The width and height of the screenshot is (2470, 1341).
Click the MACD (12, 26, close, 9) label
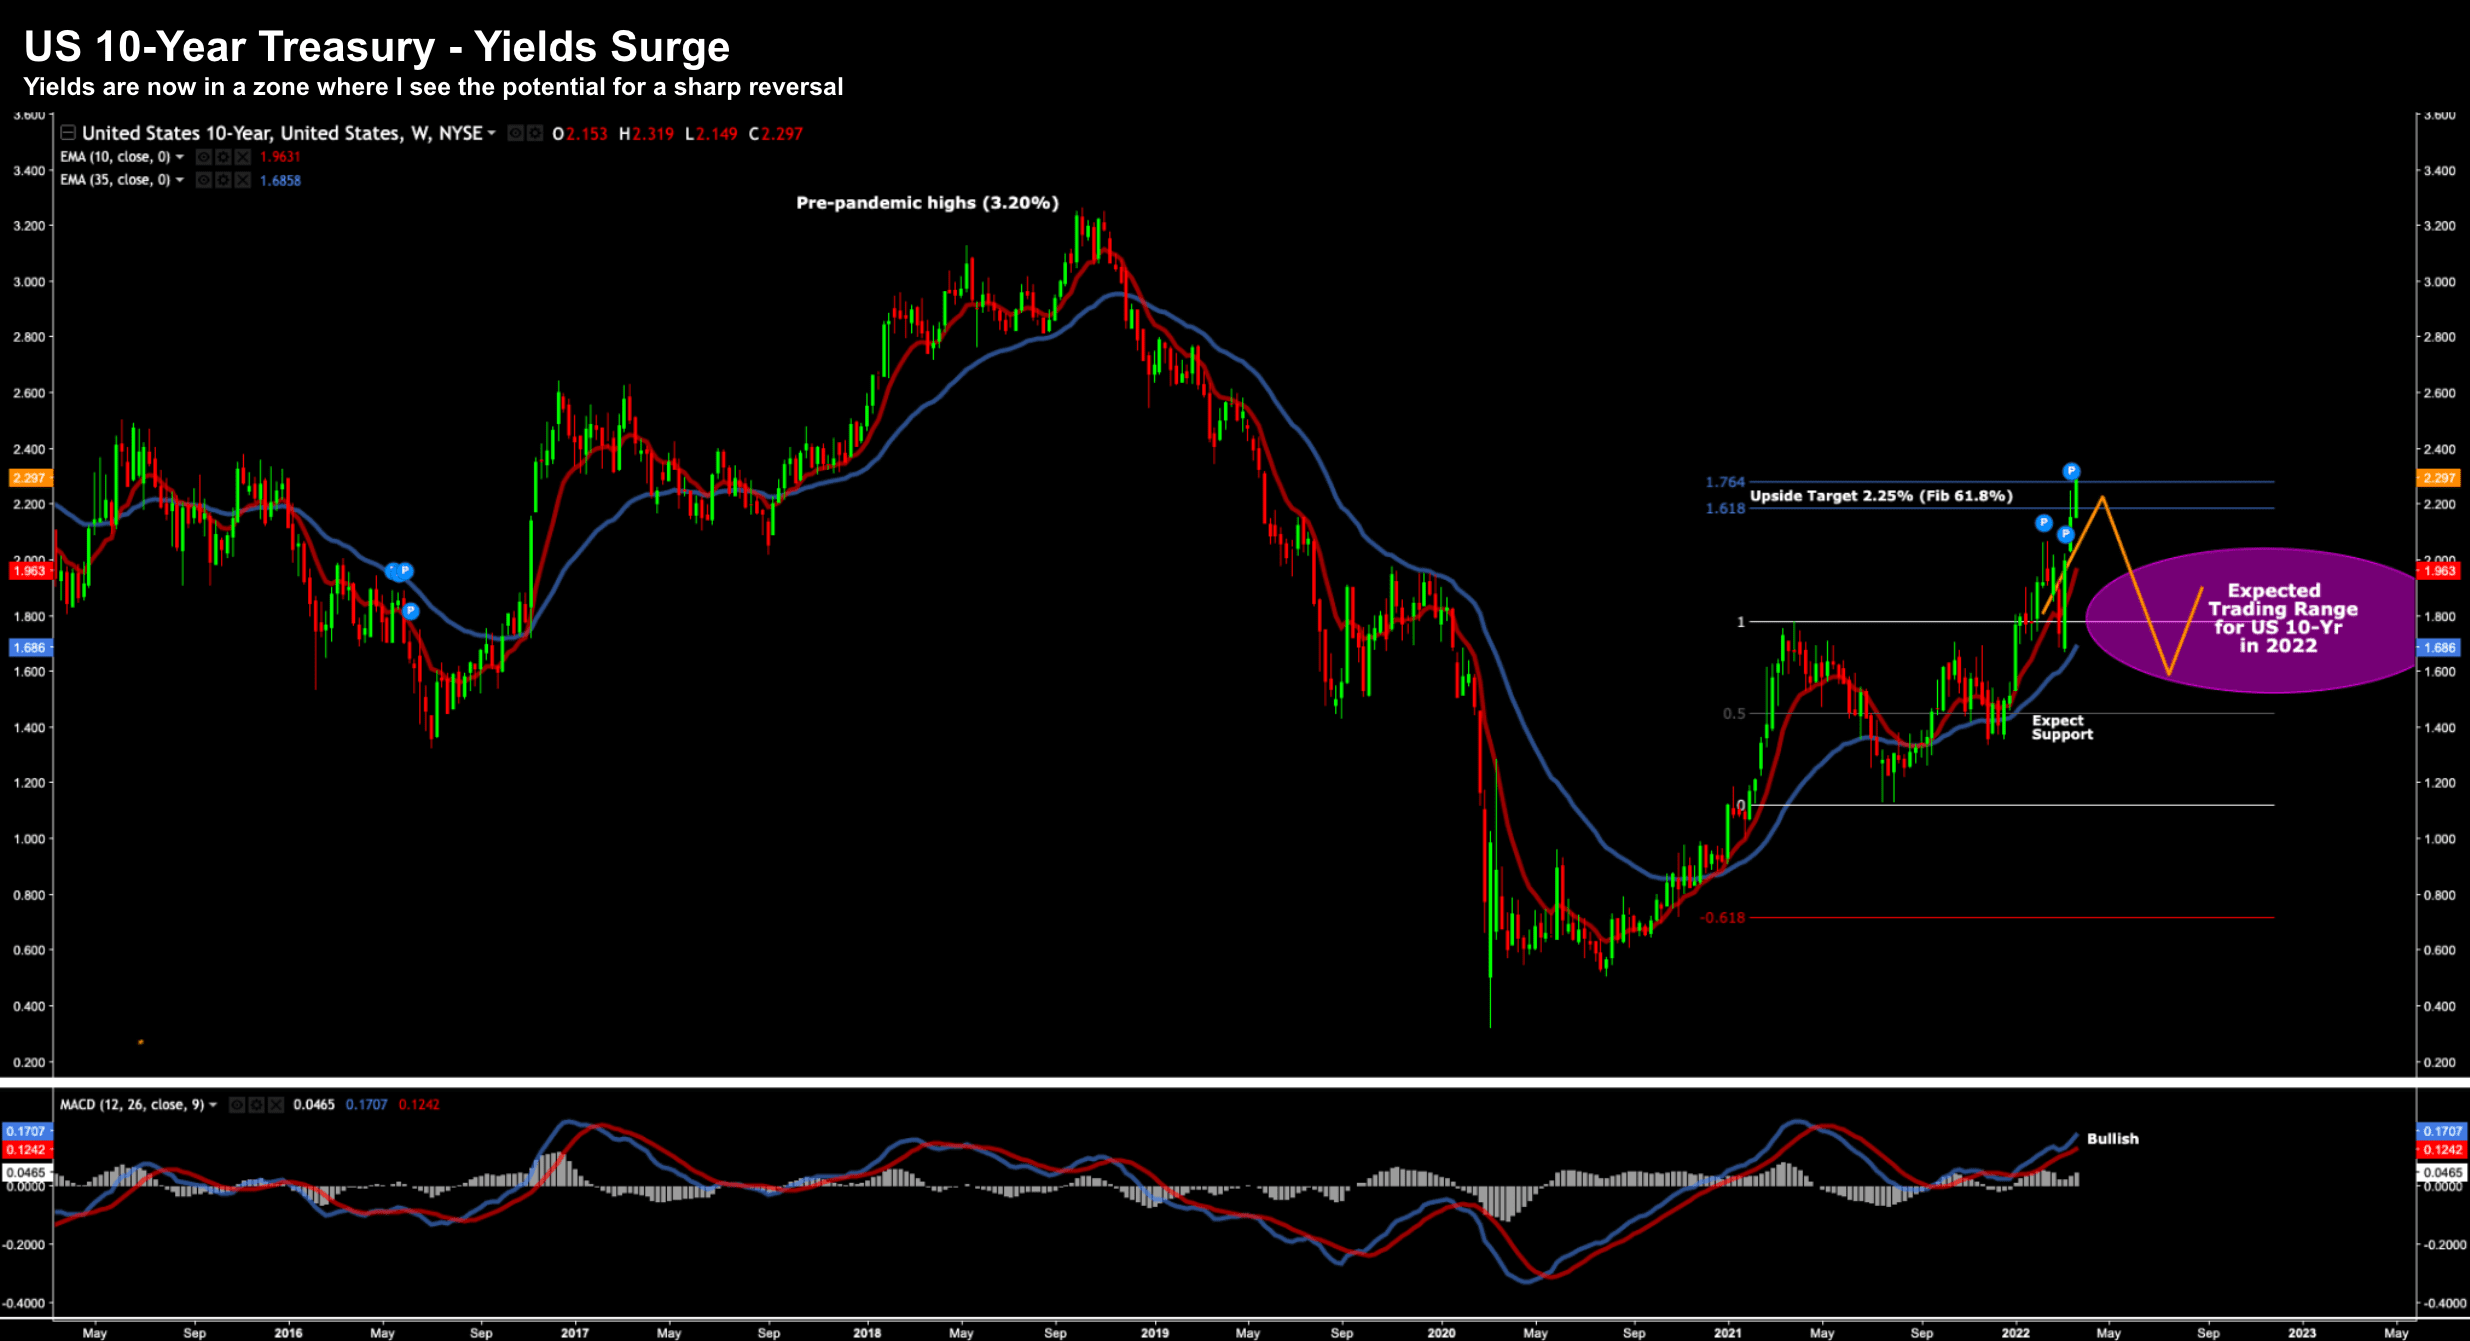pyautogui.click(x=131, y=1105)
